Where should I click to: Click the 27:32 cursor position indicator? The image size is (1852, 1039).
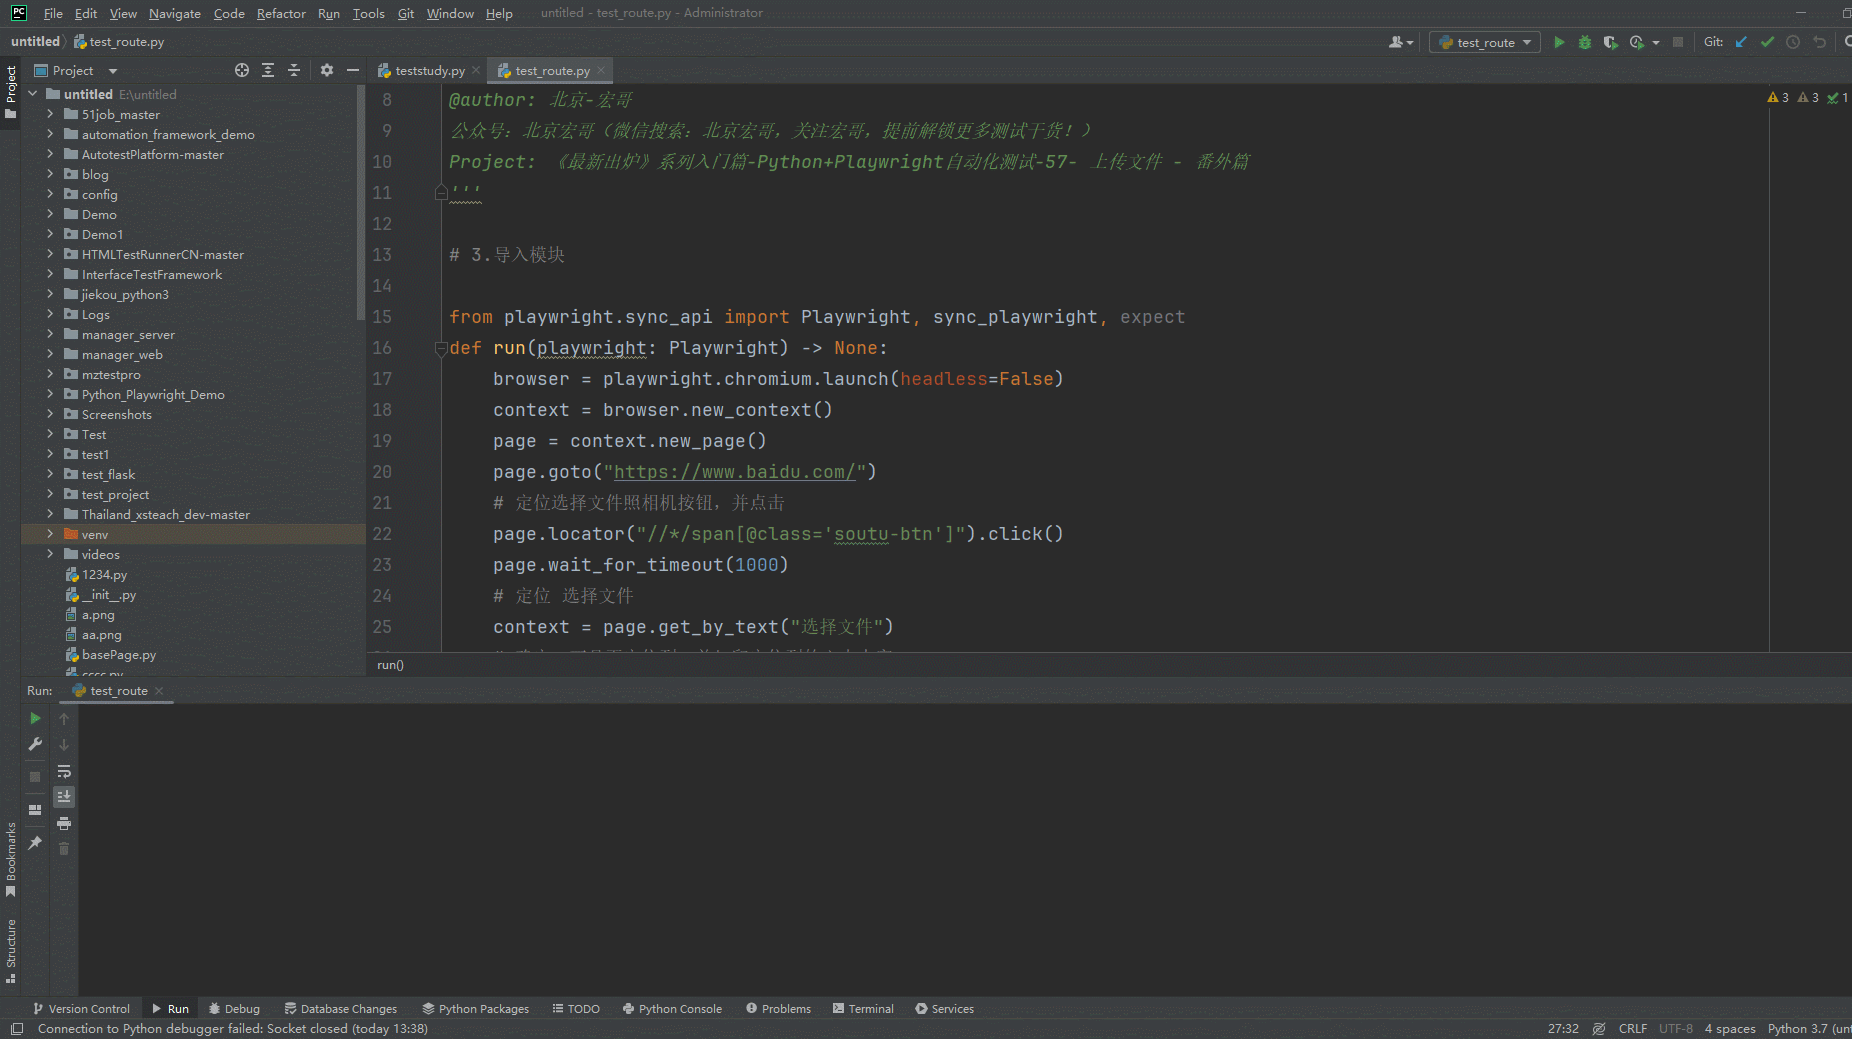tap(1563, 1028)
